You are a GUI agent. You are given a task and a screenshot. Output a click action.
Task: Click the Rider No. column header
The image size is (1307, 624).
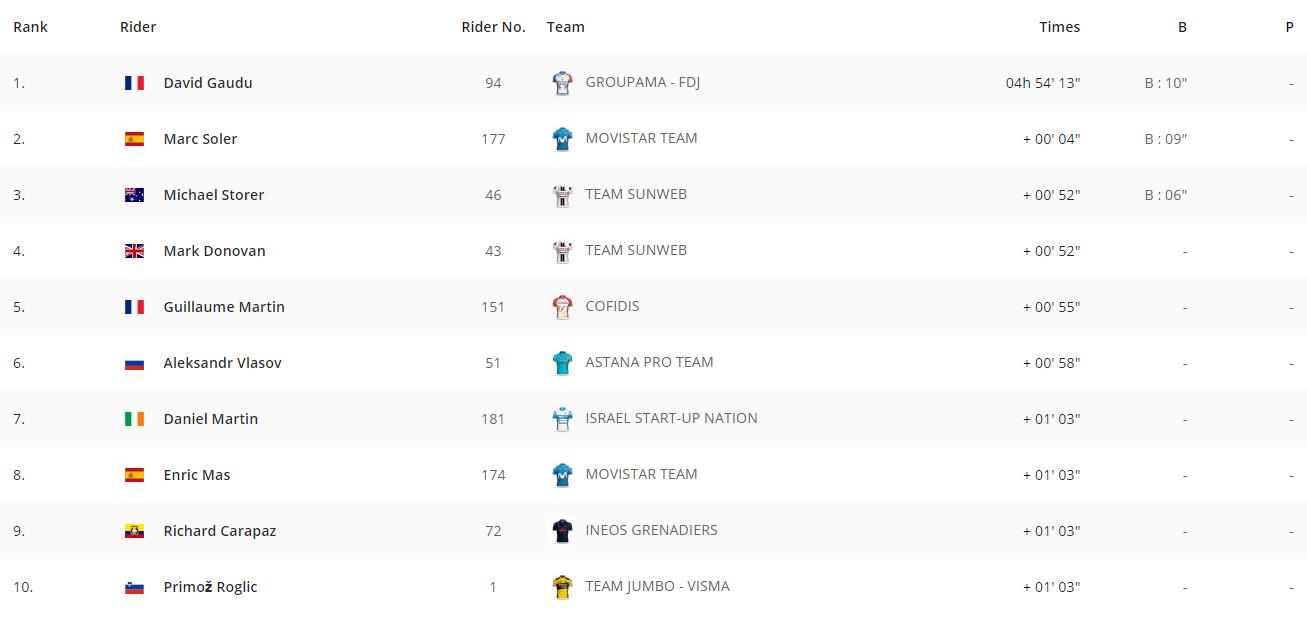[493, 27]
